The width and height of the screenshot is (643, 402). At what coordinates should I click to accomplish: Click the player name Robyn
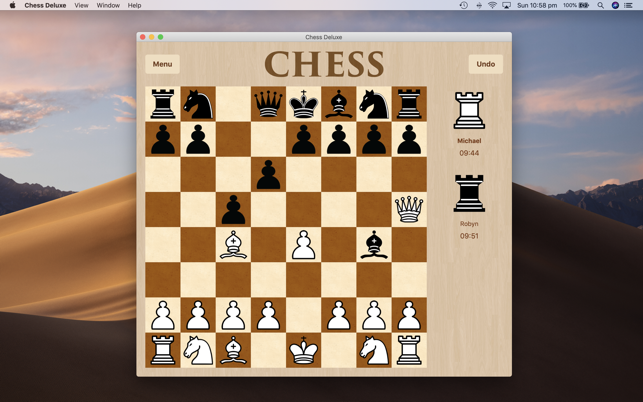click(469, 224)
